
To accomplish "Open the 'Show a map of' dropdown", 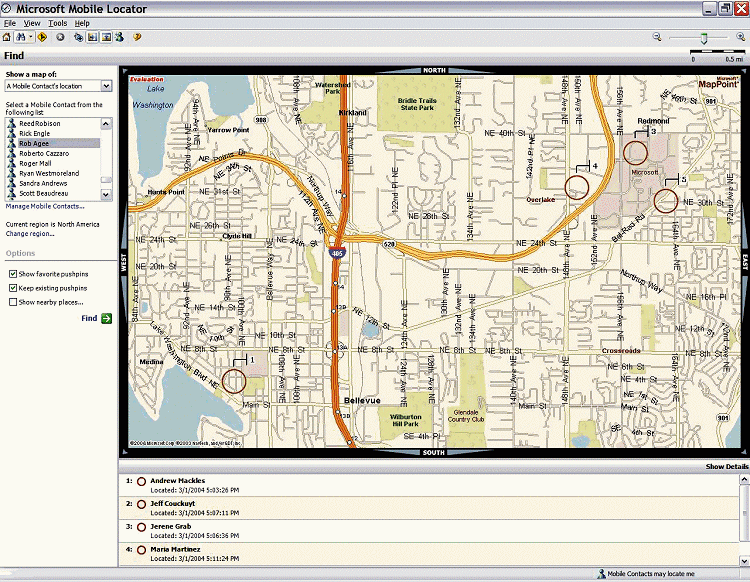I will point(106,86).
